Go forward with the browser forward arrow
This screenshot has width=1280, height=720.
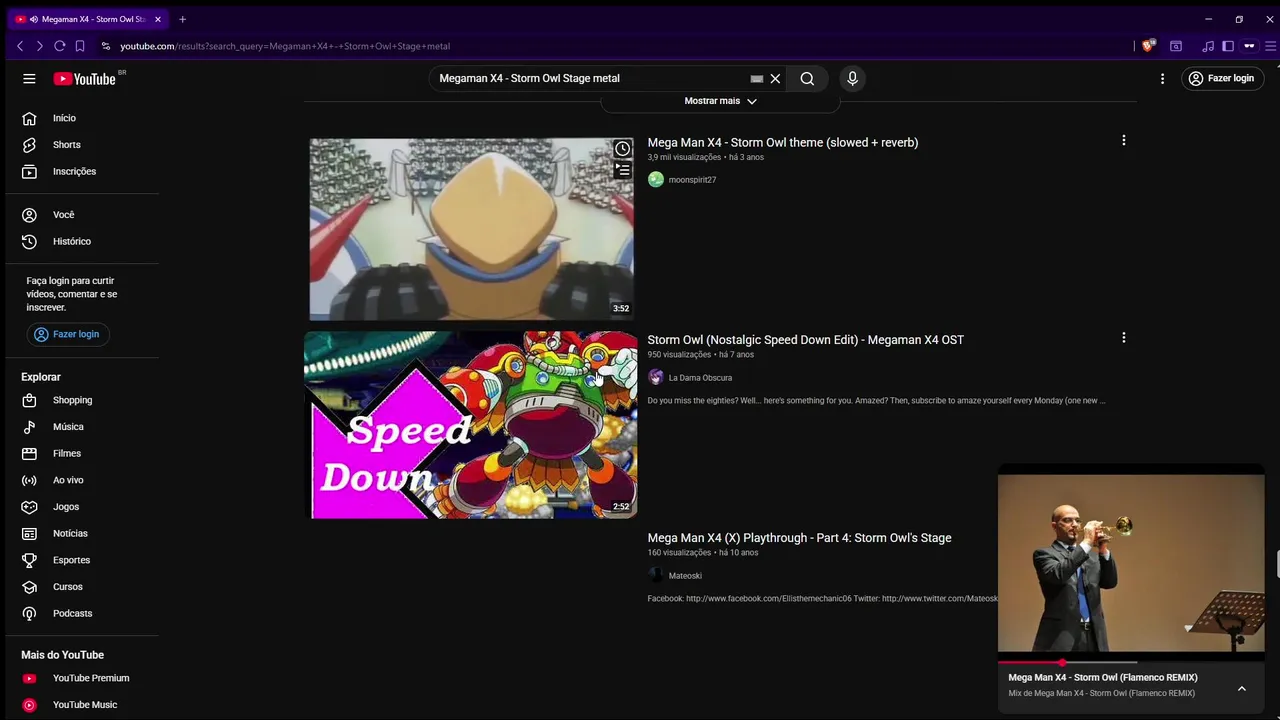[x=39, y=46]
